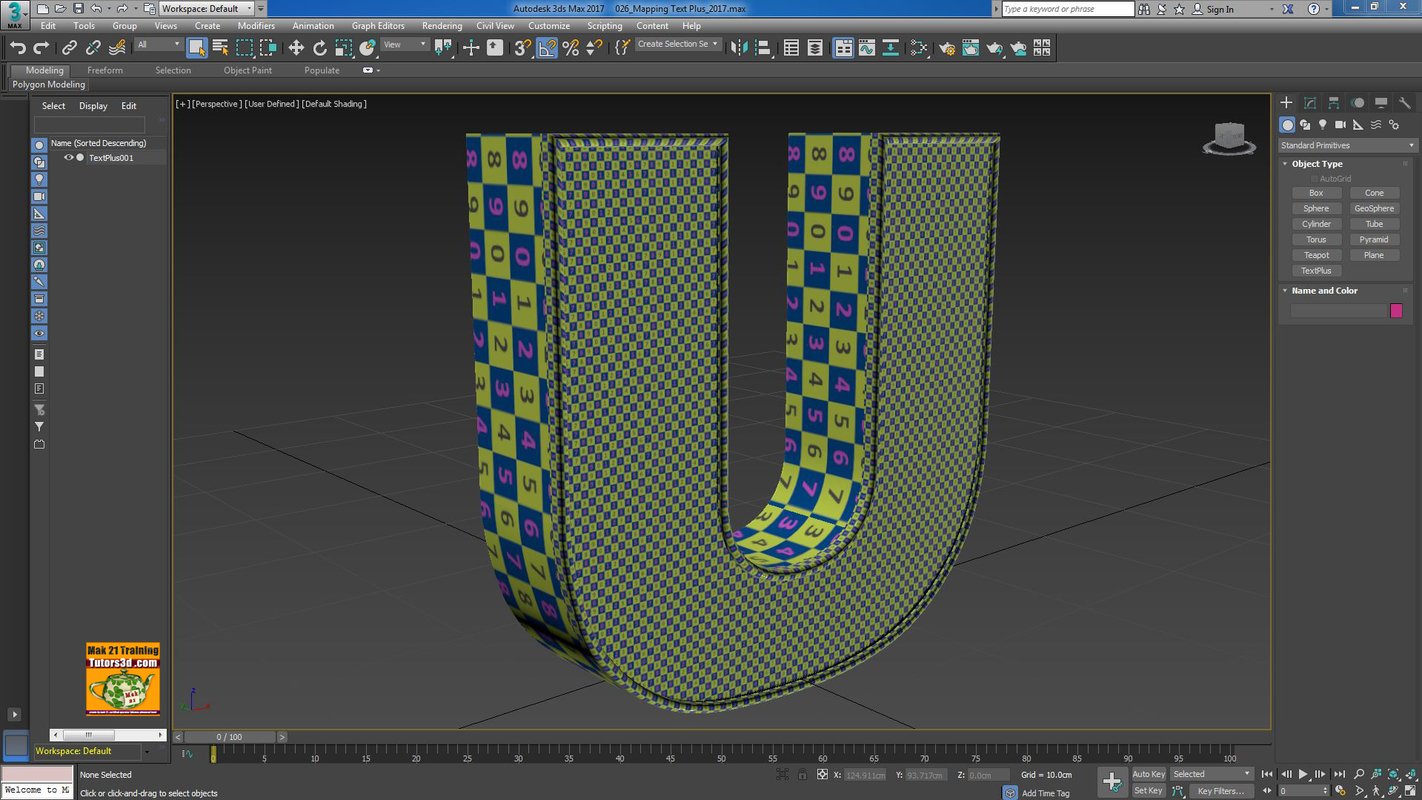Toggle the Auto Key button
The width and height of the screenshot is (1422, 800).
point(1148,774)
